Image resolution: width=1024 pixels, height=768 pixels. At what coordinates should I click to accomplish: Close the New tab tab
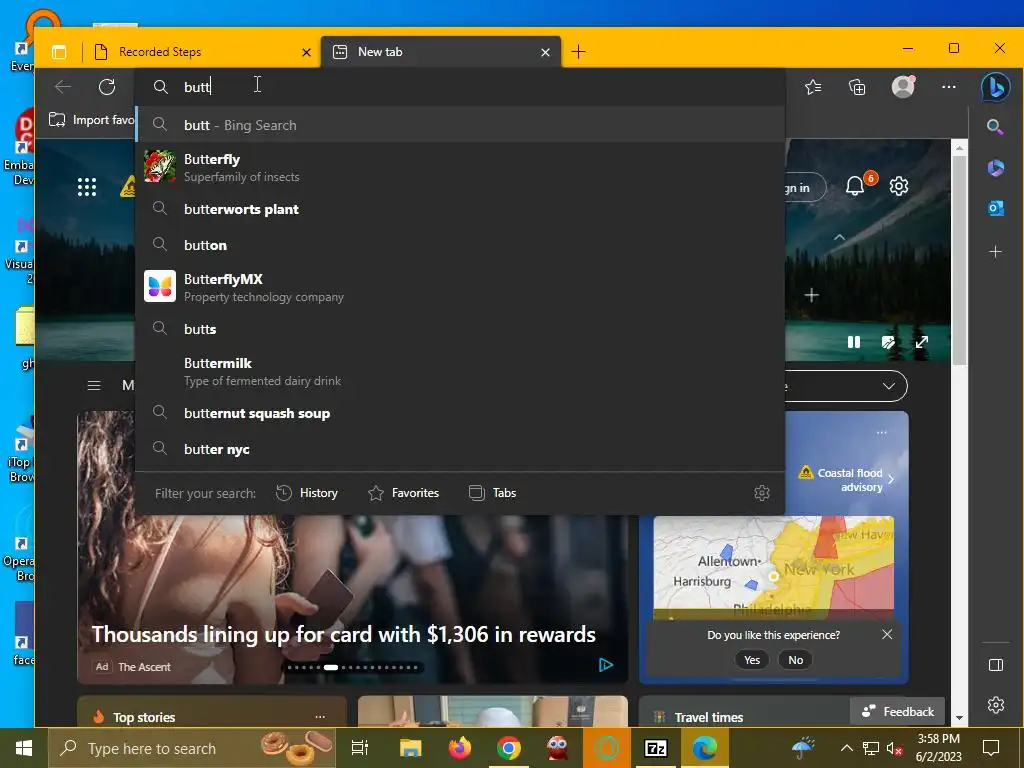(545, 52)
